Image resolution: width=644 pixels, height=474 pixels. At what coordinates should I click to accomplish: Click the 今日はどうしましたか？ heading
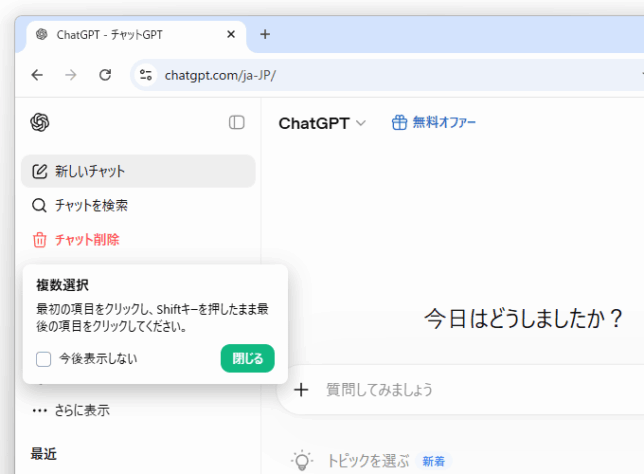pyautogui.click(x=524, y=319)
